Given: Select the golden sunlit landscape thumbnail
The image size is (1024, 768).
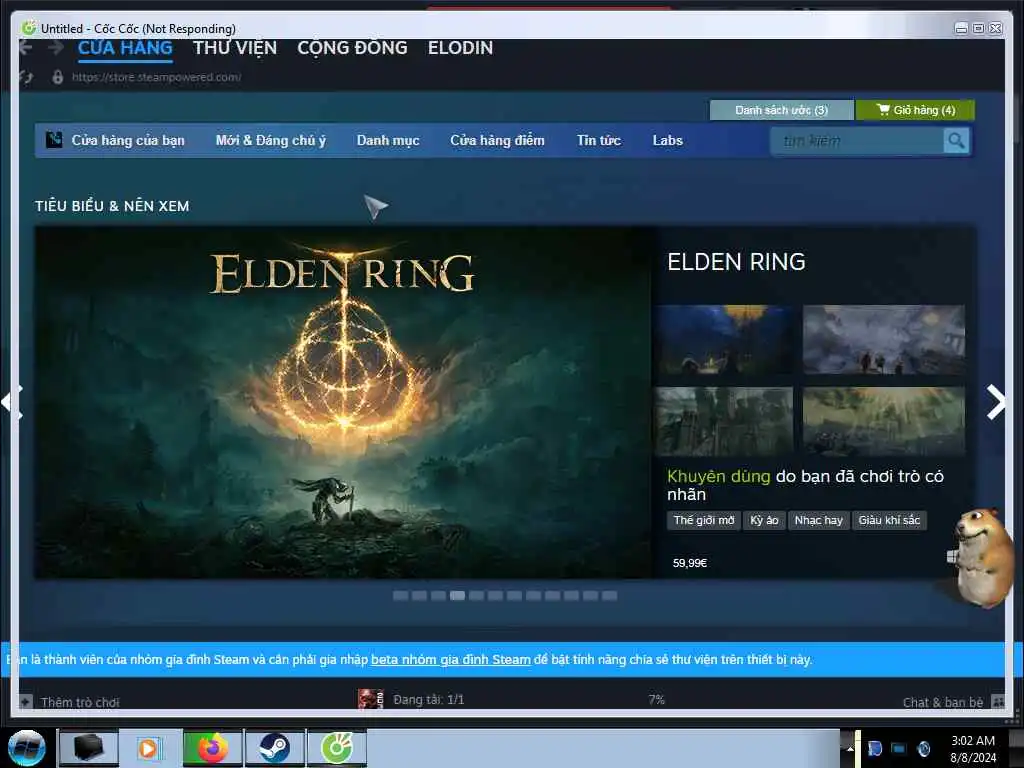Looking at the screenshot, I should coord(884,421).
